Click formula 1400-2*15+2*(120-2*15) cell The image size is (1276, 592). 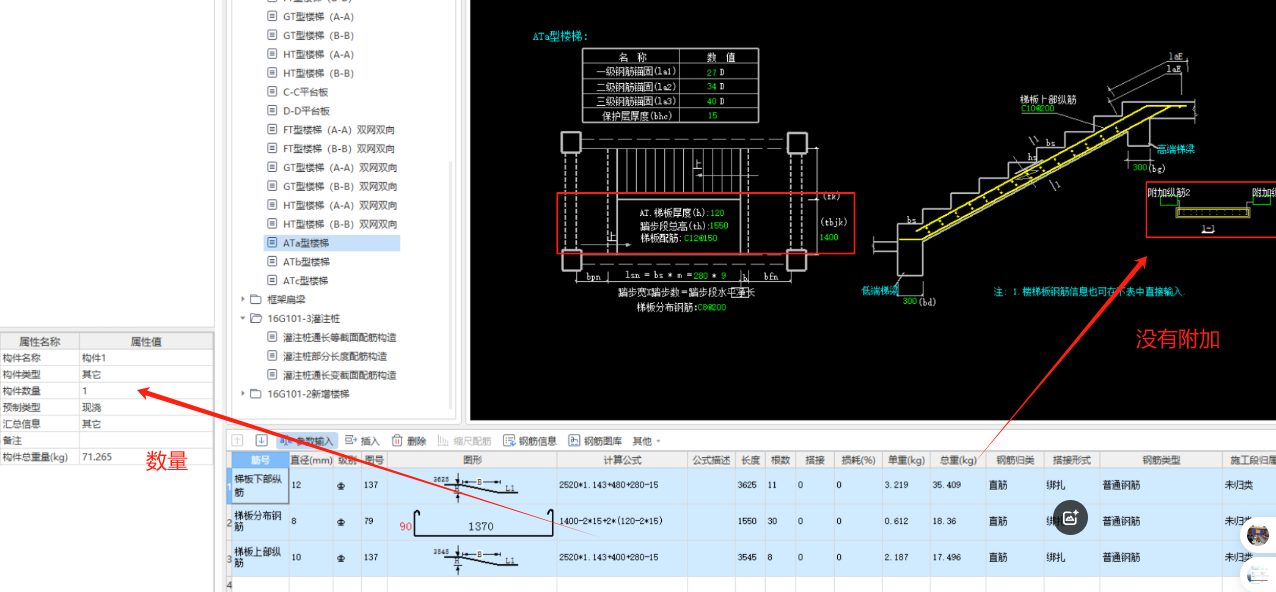point(620,521)
